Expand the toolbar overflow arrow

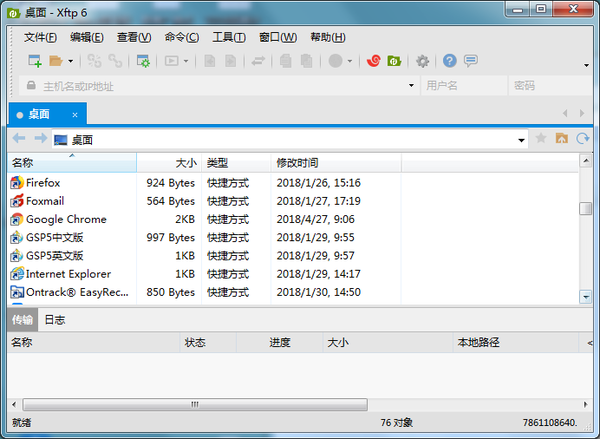click(x=586, y=65)
